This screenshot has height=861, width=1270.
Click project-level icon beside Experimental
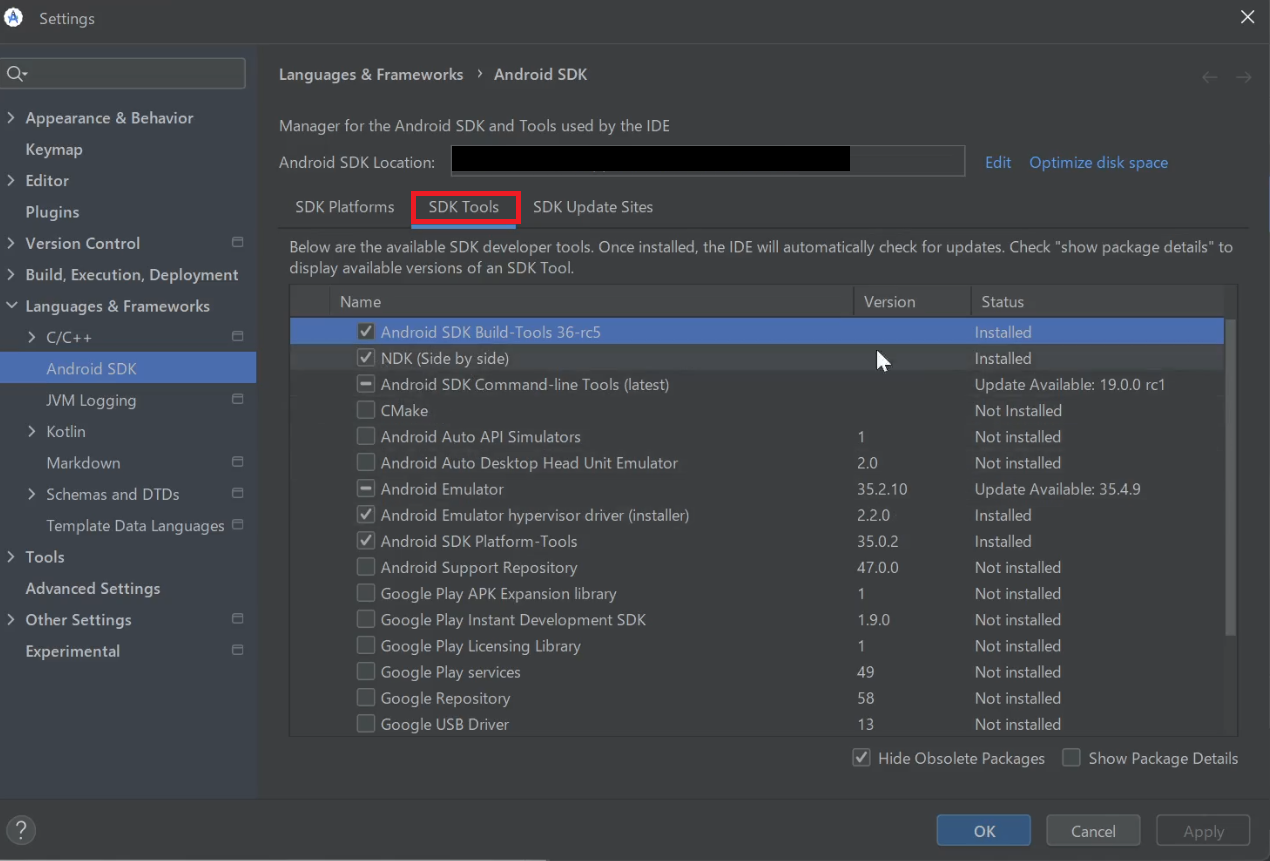click(237, 651)
